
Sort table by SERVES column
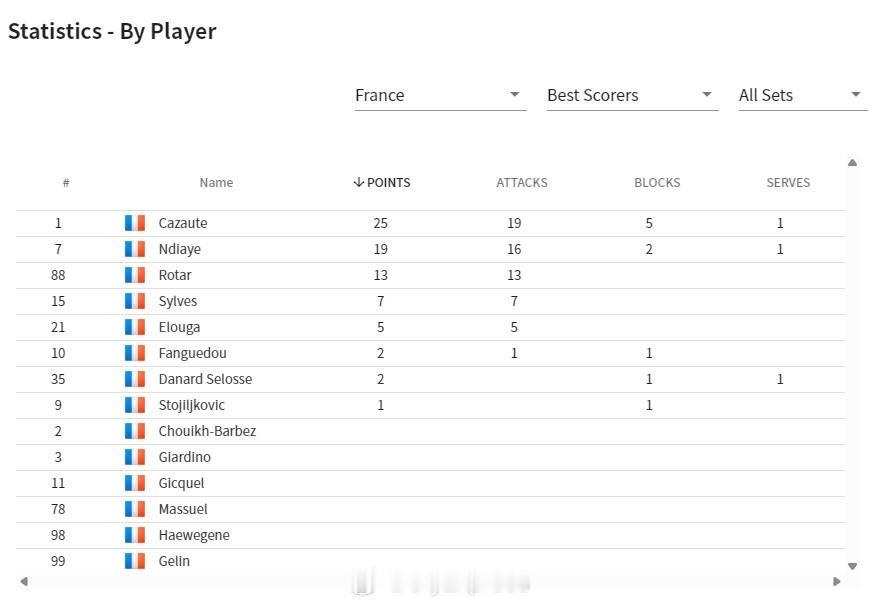point(788,183)
